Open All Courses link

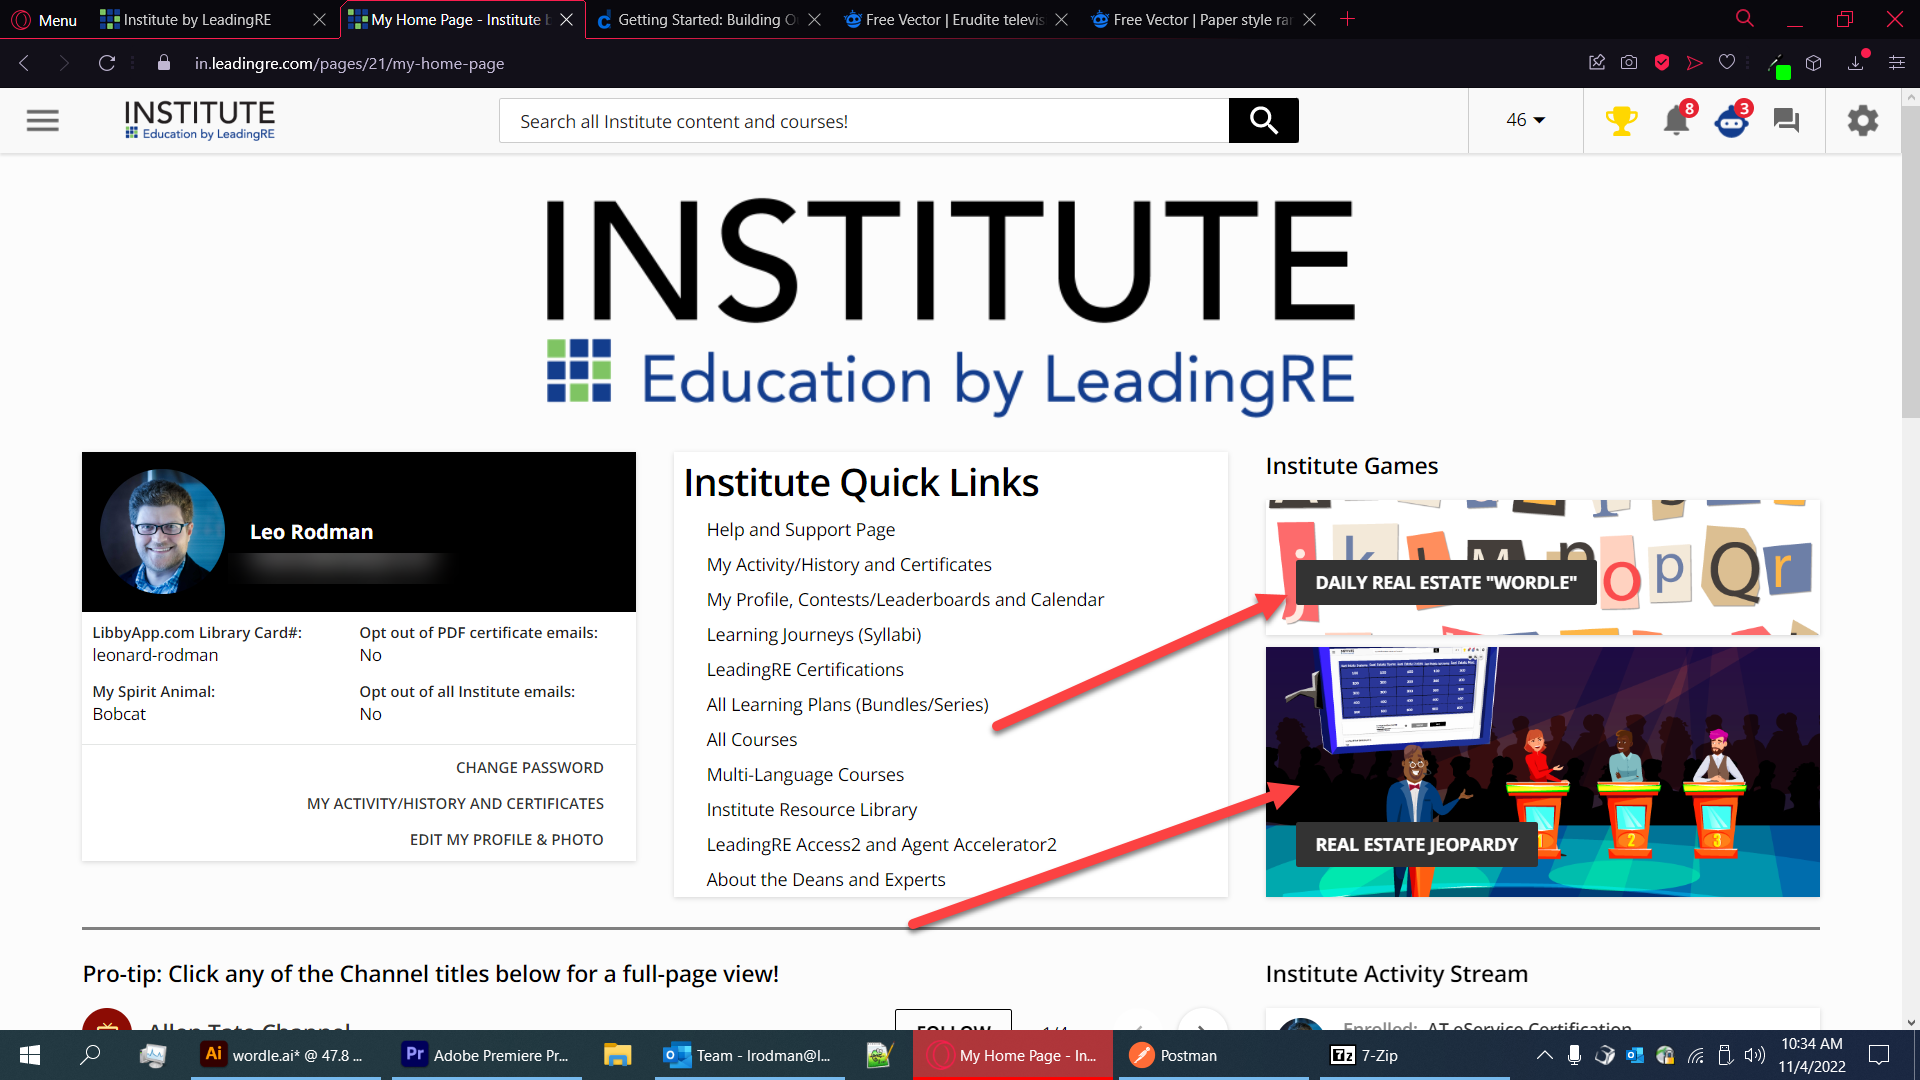pos(751,740)
